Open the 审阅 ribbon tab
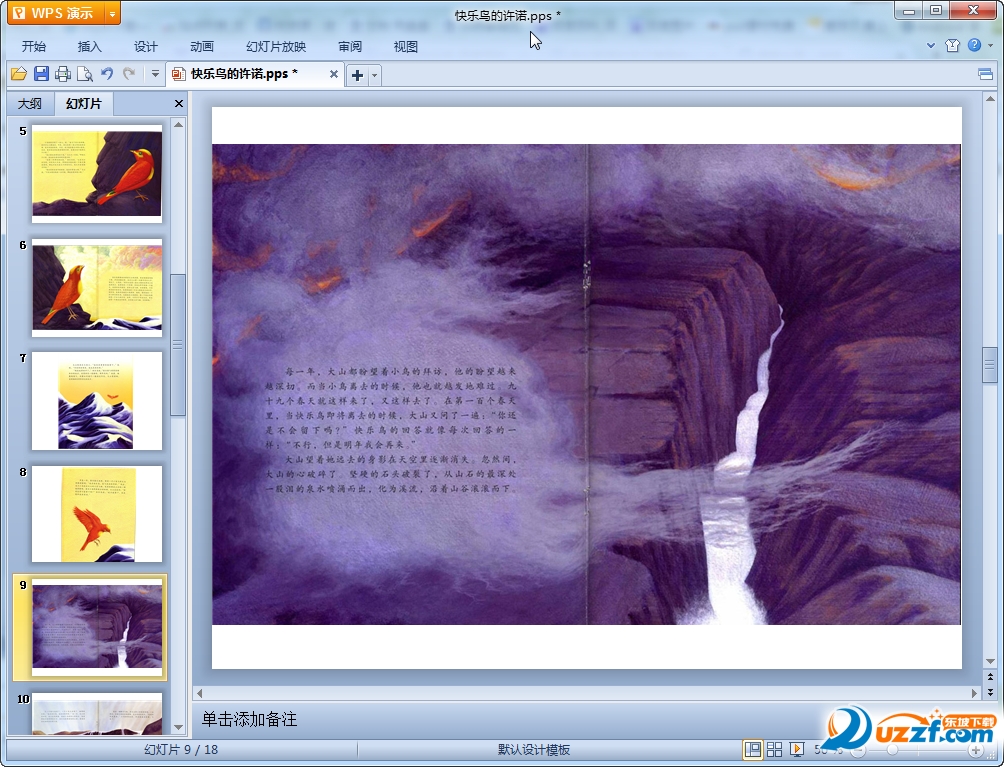This screenshot has height=767, width=1004. pyautogui.click(x=350, y=47)
